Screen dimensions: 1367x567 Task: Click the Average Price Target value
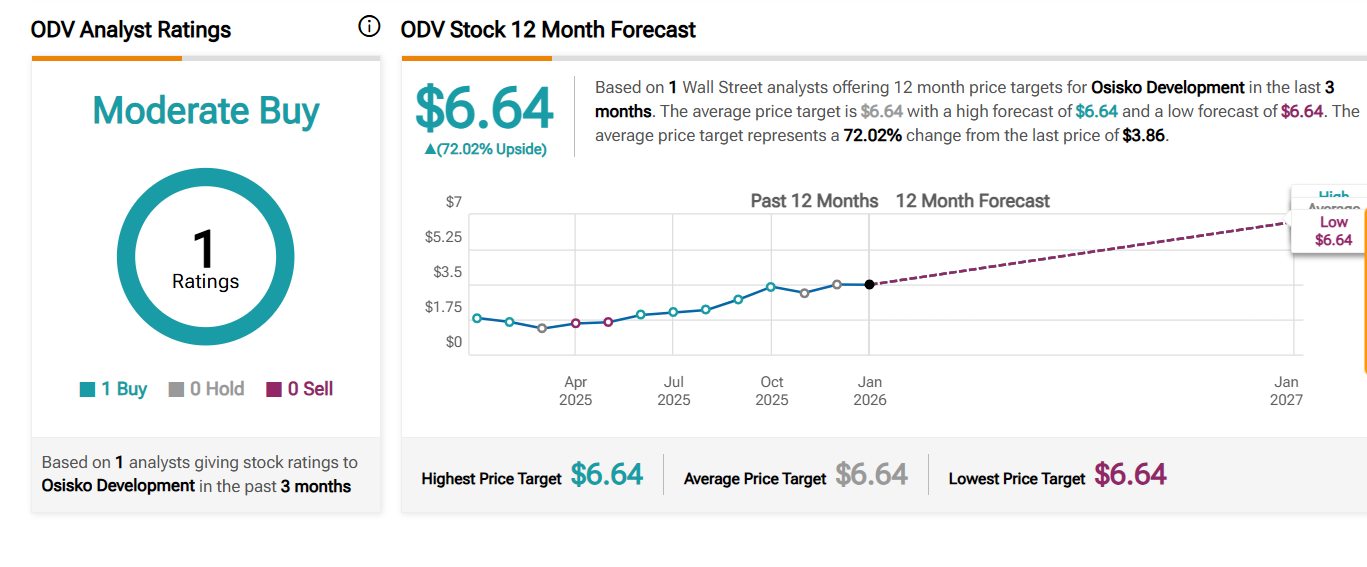871,475
